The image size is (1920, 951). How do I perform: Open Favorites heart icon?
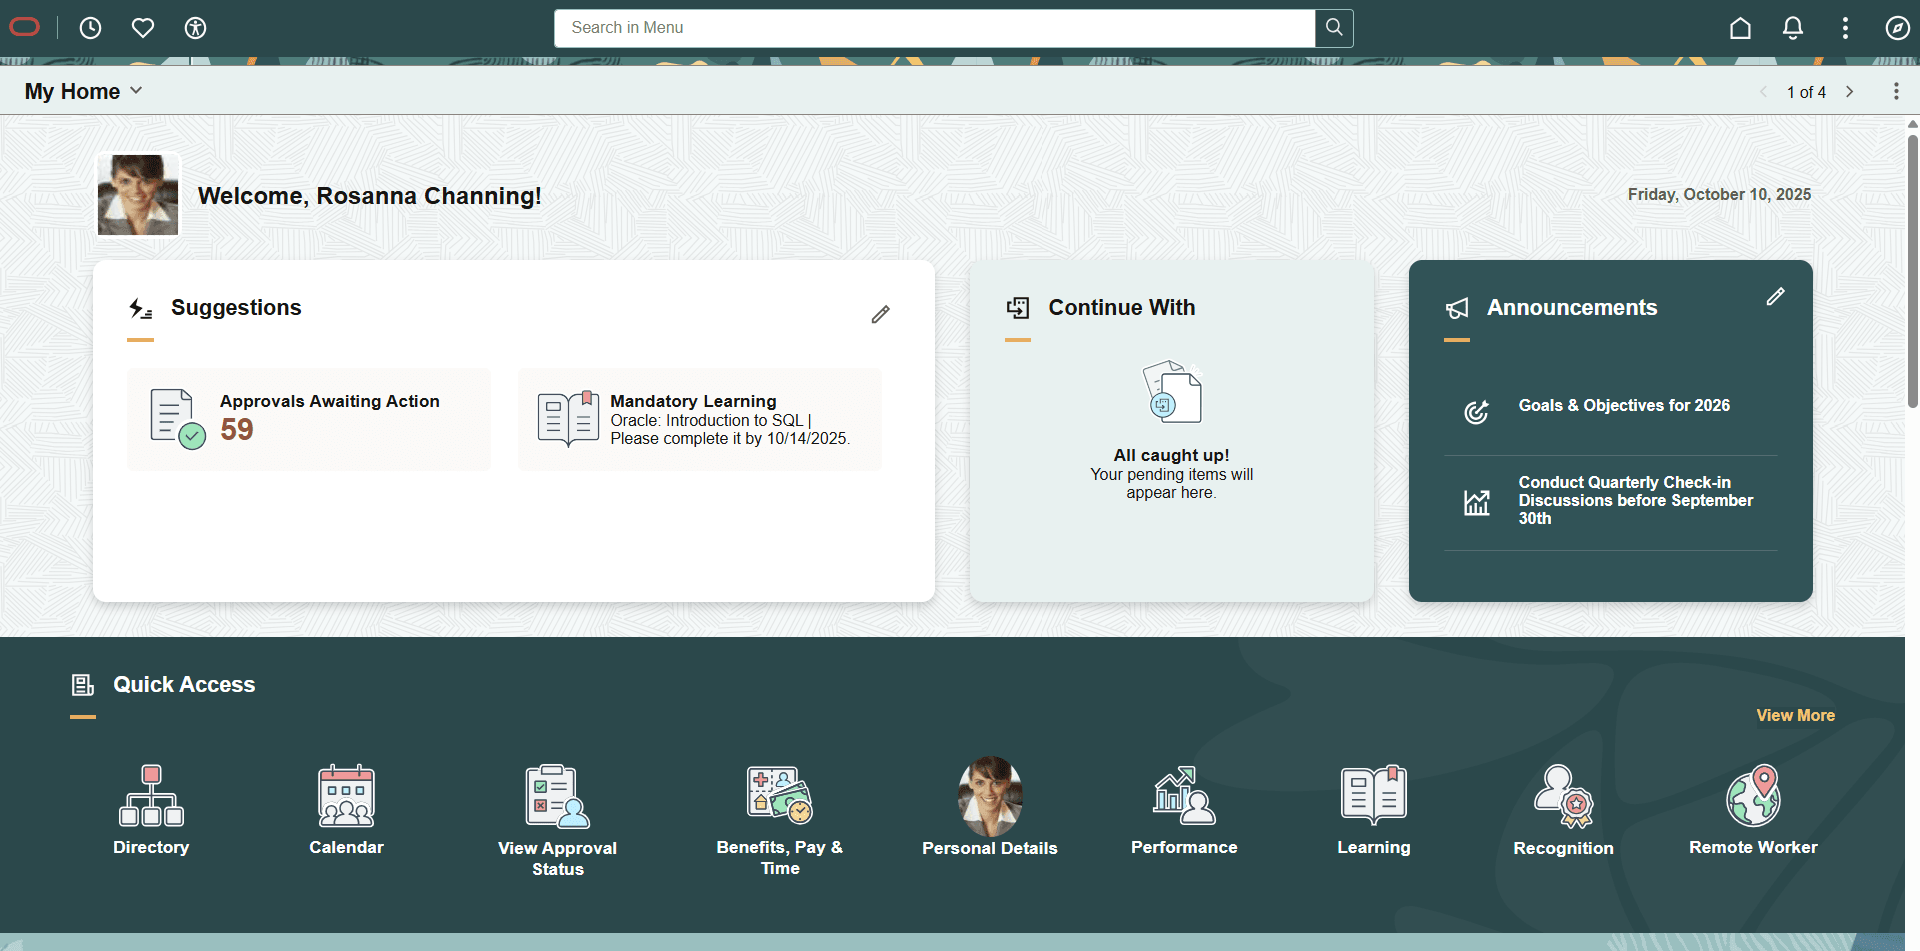click(143, 28)
